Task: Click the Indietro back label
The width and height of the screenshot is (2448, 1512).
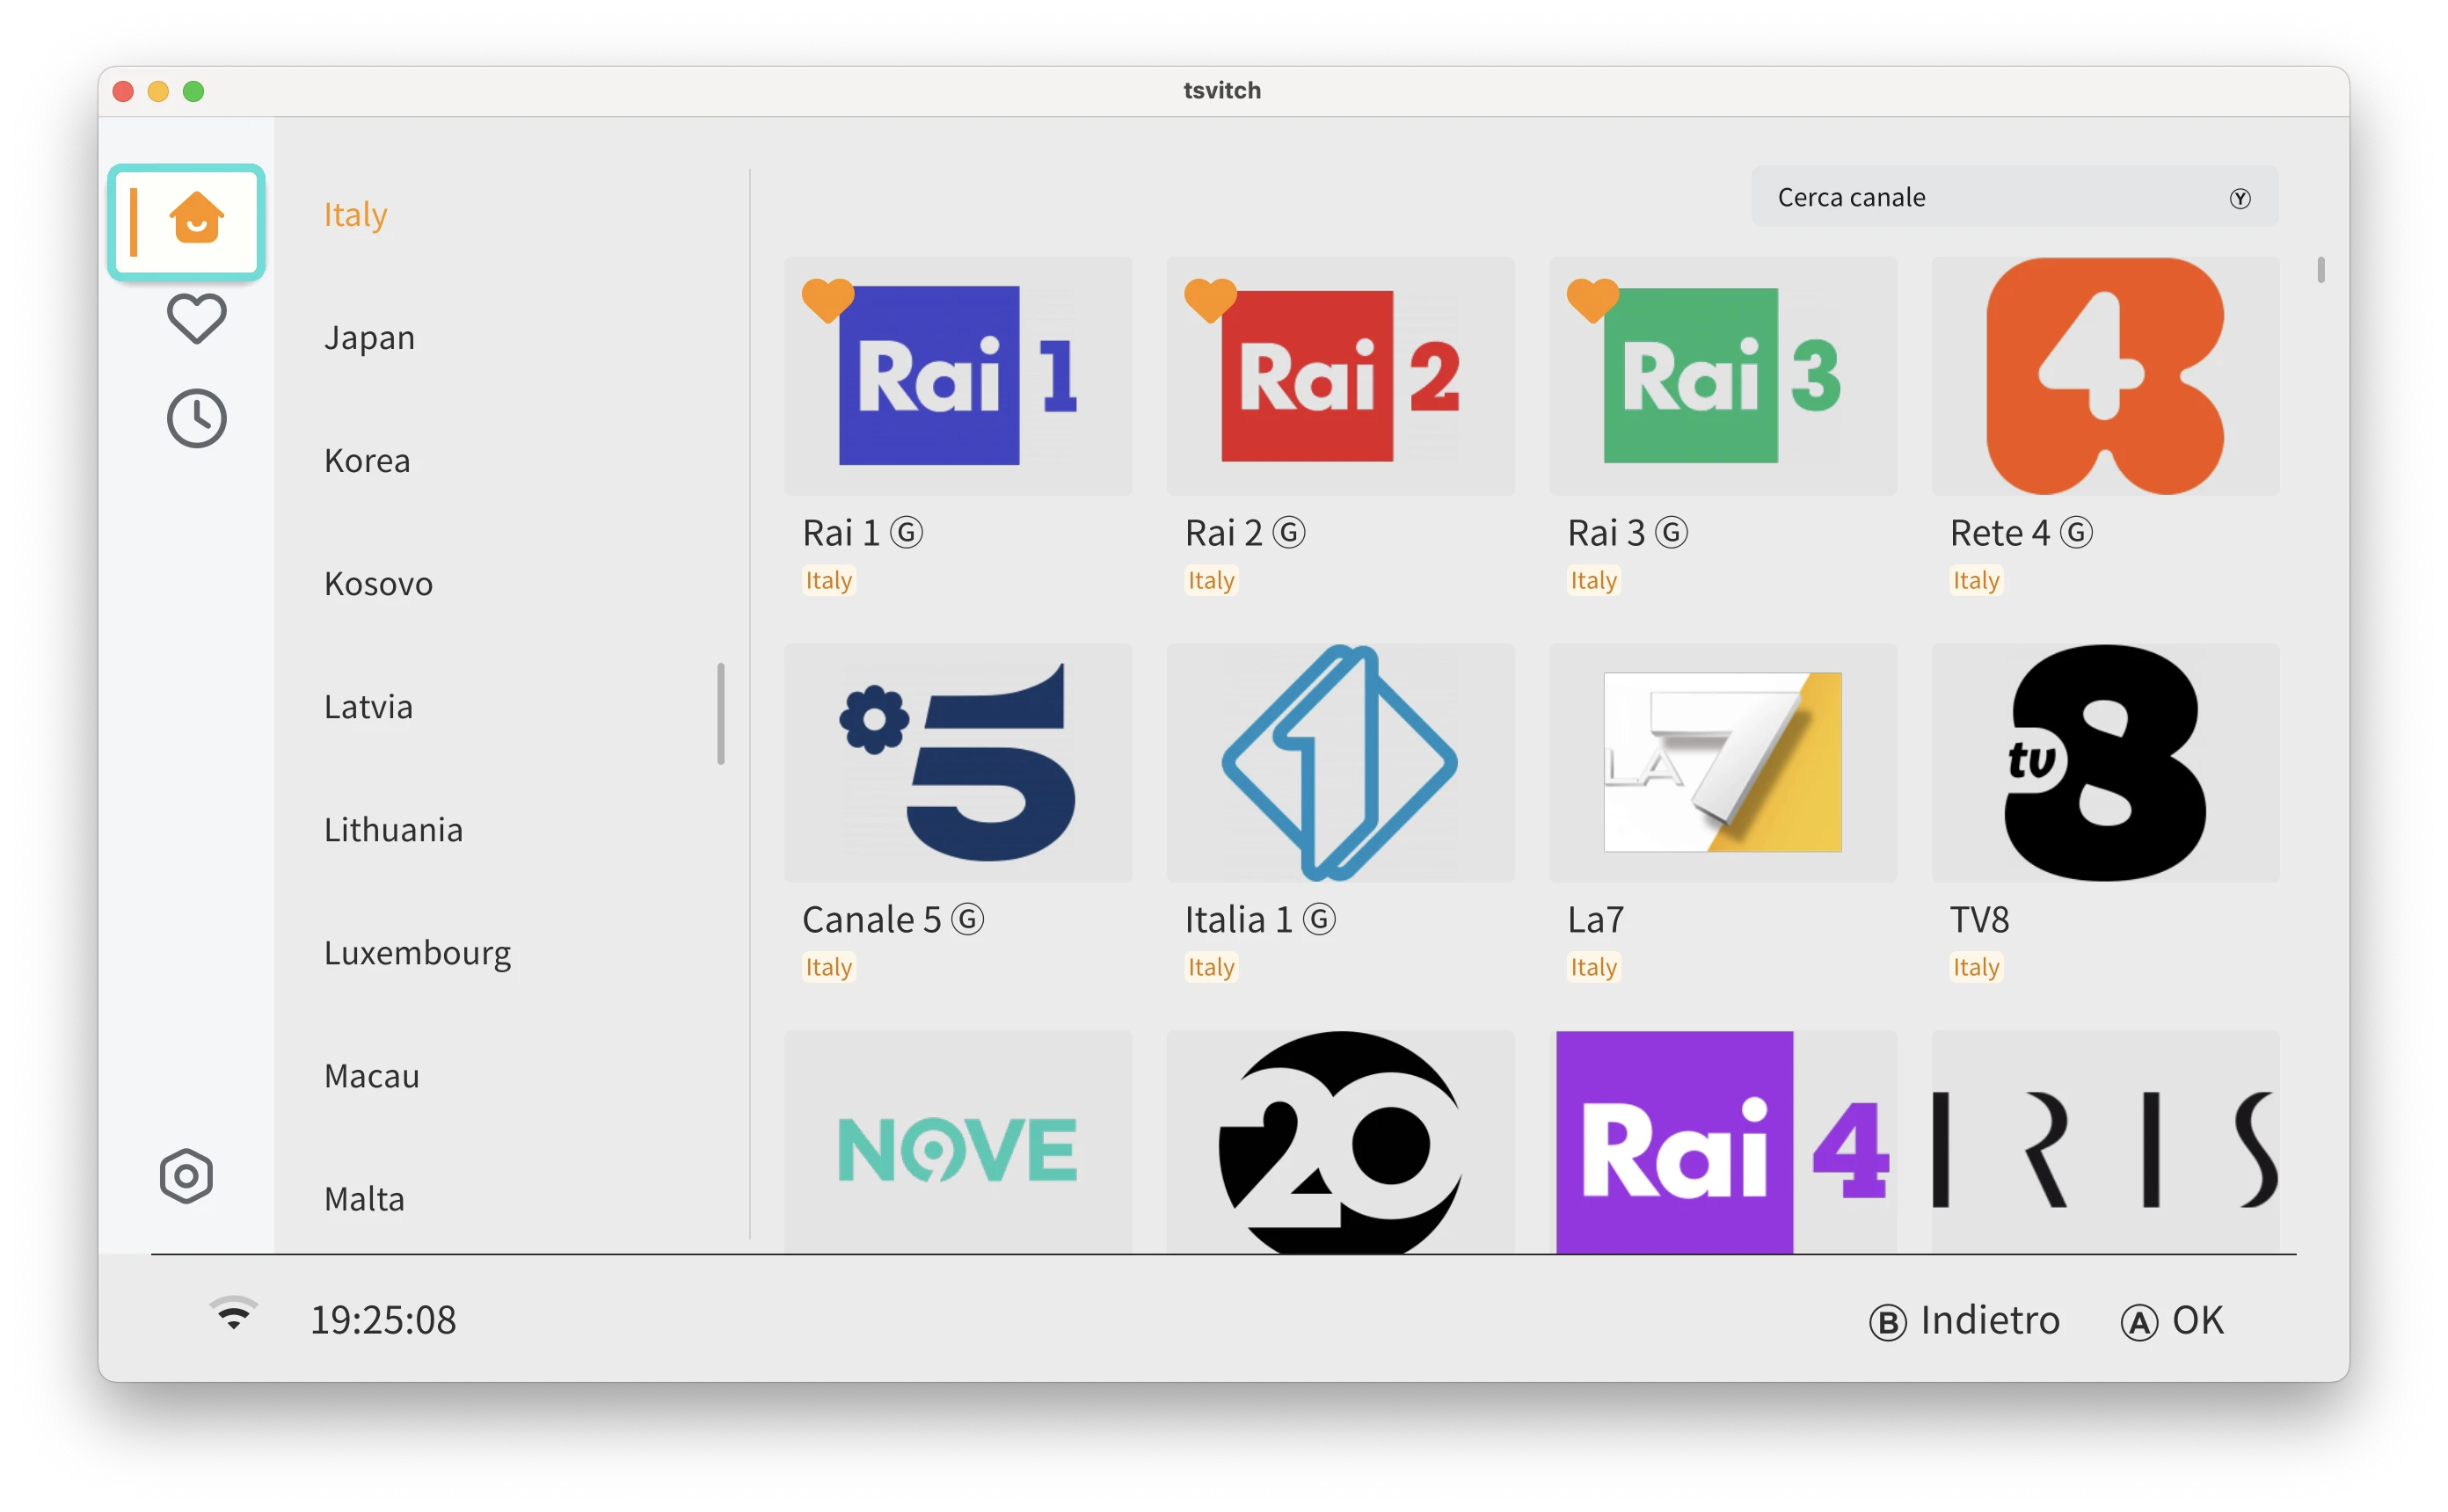Action: [1990, 1321]
